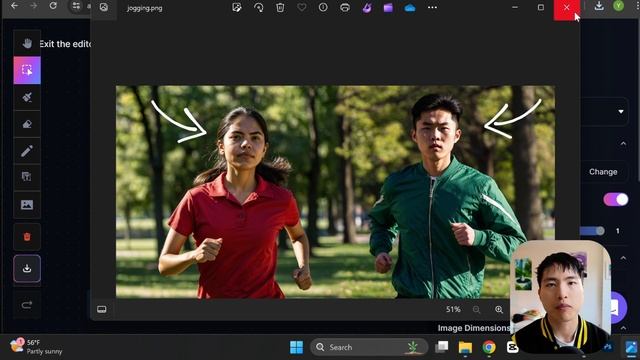Screen dimensions: 640x360
Task: Open the green browser profile avatar
Action: (x=619, y=6)
